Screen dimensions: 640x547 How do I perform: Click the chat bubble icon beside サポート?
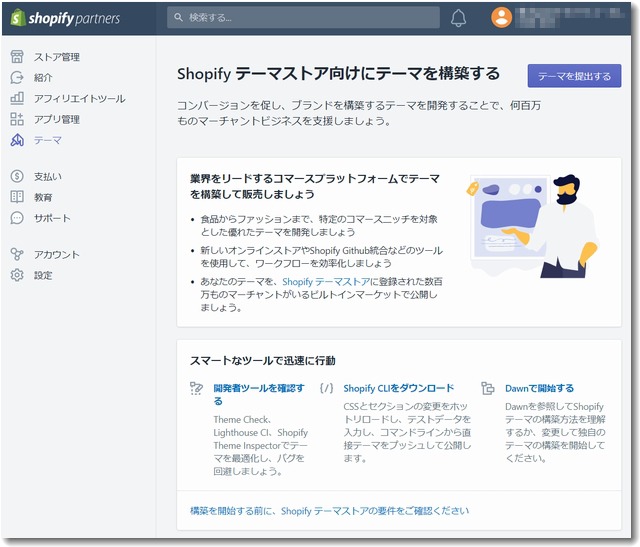[17, 218]
